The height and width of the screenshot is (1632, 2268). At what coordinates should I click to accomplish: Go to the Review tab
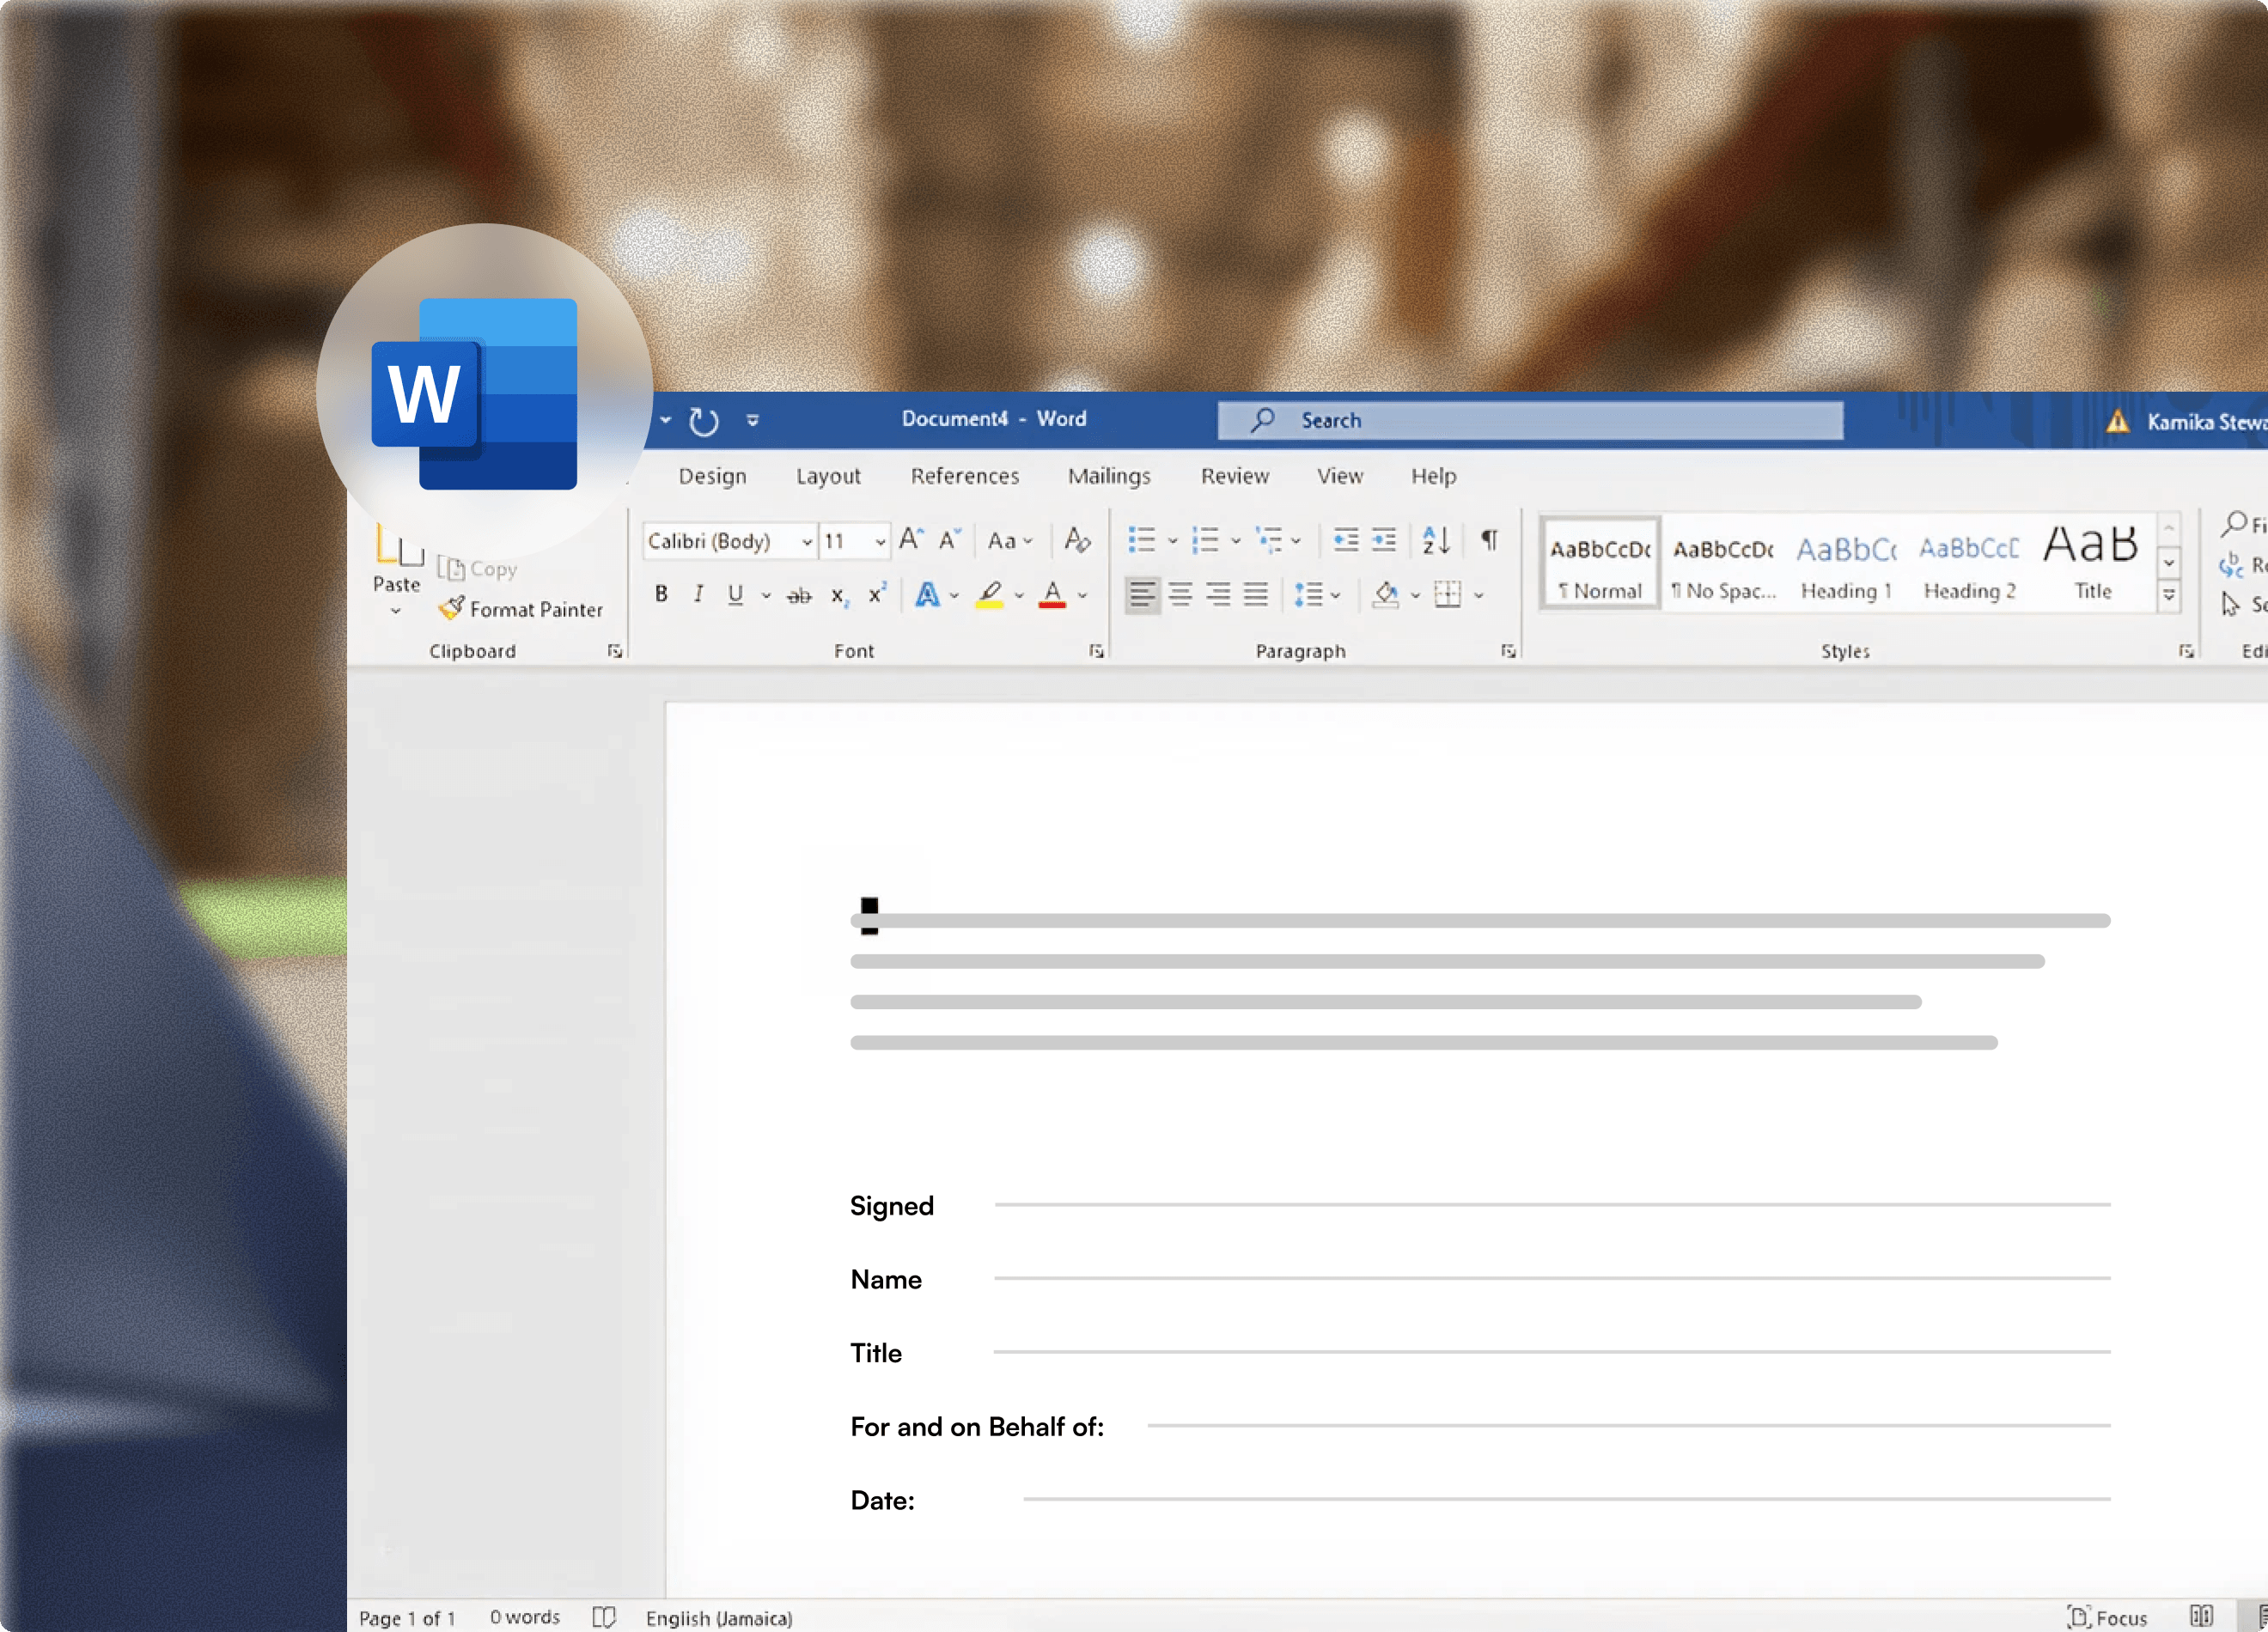click(1235, 476)
